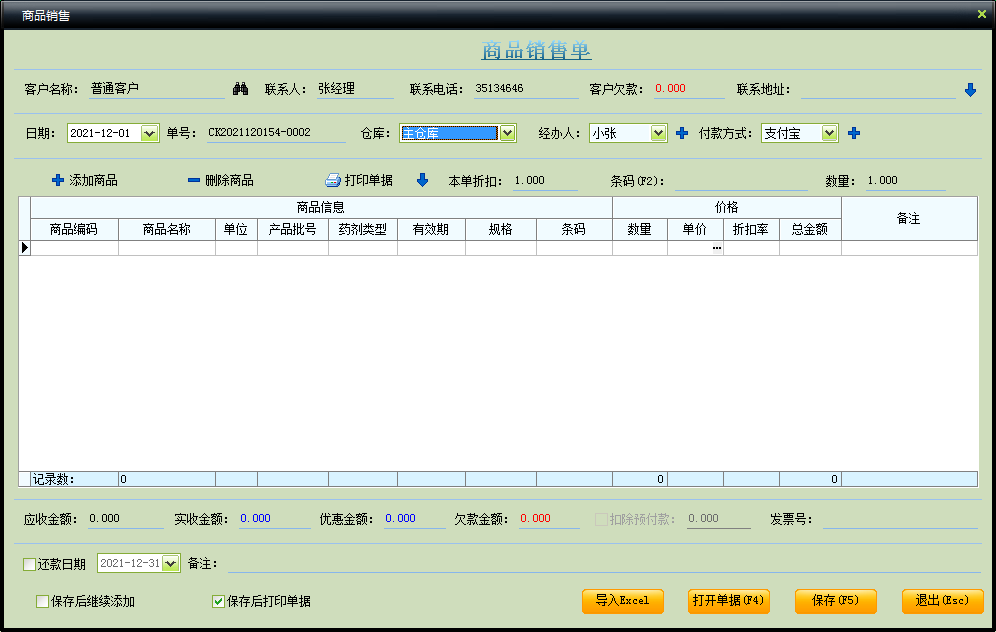This screenshot has width=996, height=632.
Task: Click the 总金额 column header
Action: pyautogui.click(x=810, y=229)
